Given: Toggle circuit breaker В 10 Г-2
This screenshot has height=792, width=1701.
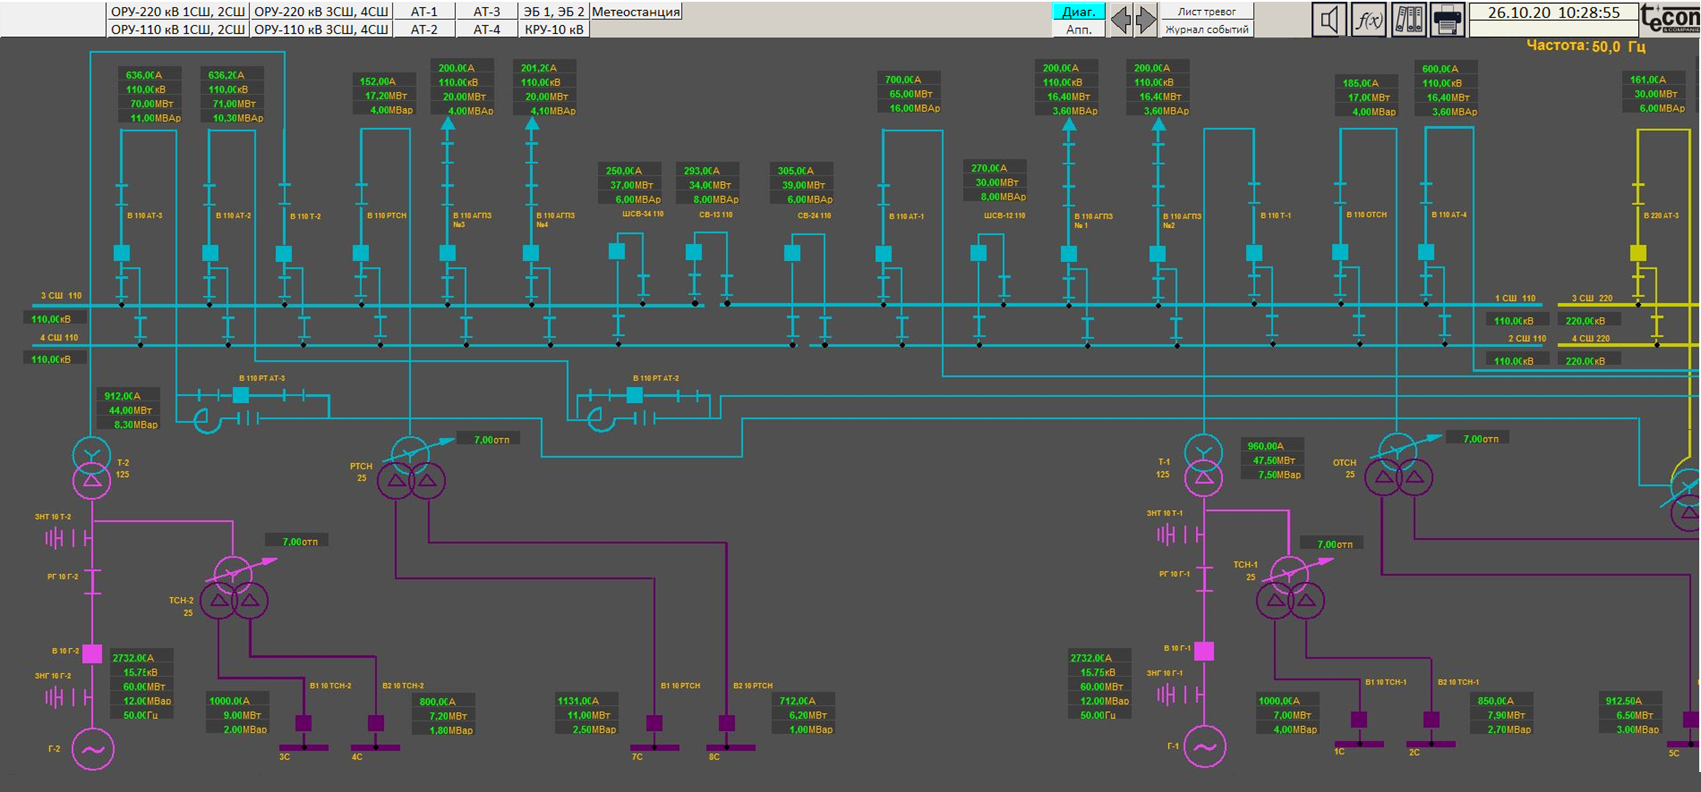Looking at the screenshot, I should [92, 654].
